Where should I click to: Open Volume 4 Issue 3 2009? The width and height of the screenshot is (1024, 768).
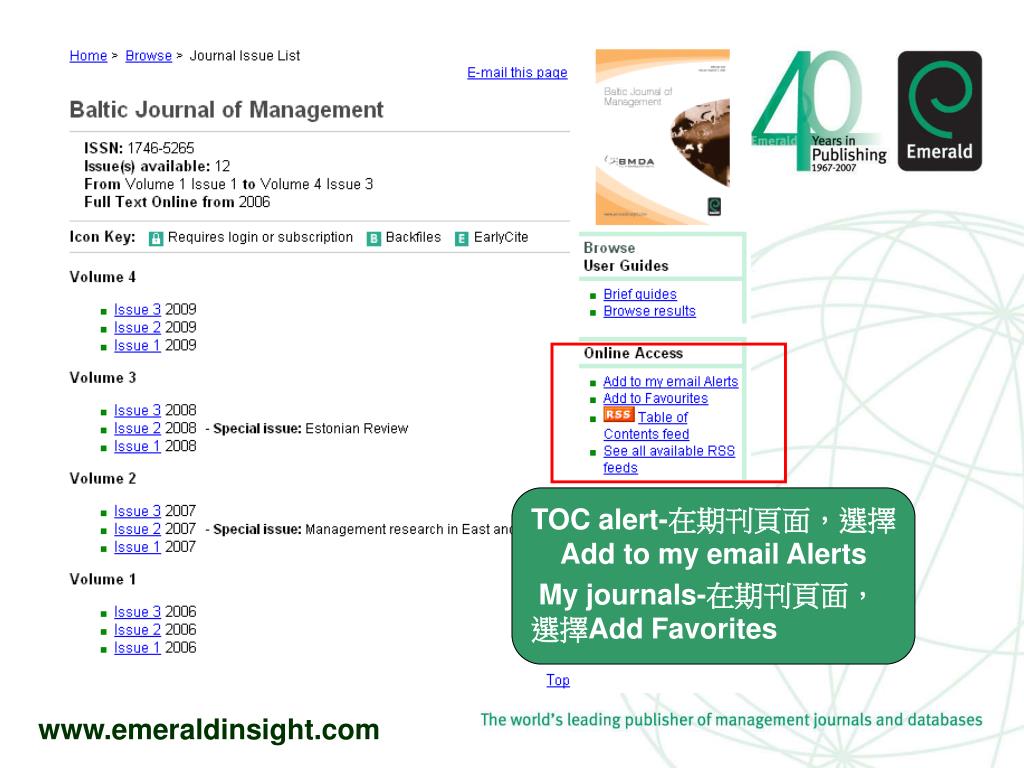point(137,310)
